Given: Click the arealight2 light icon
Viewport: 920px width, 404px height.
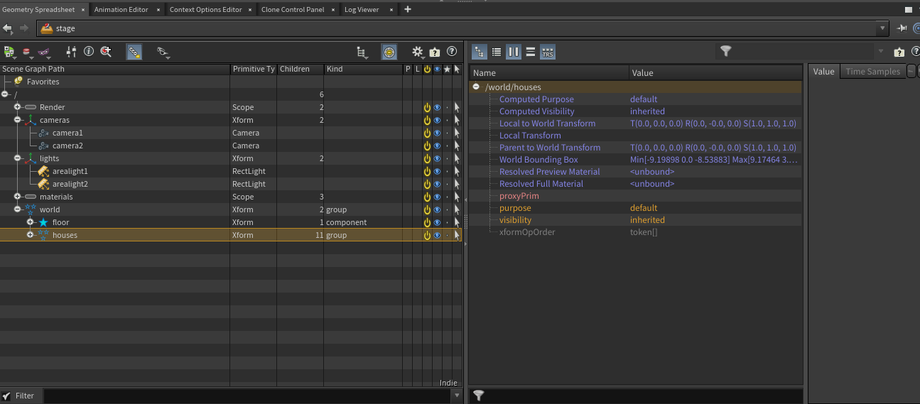Looking at the screenshot, I should (x=43, y=184).
